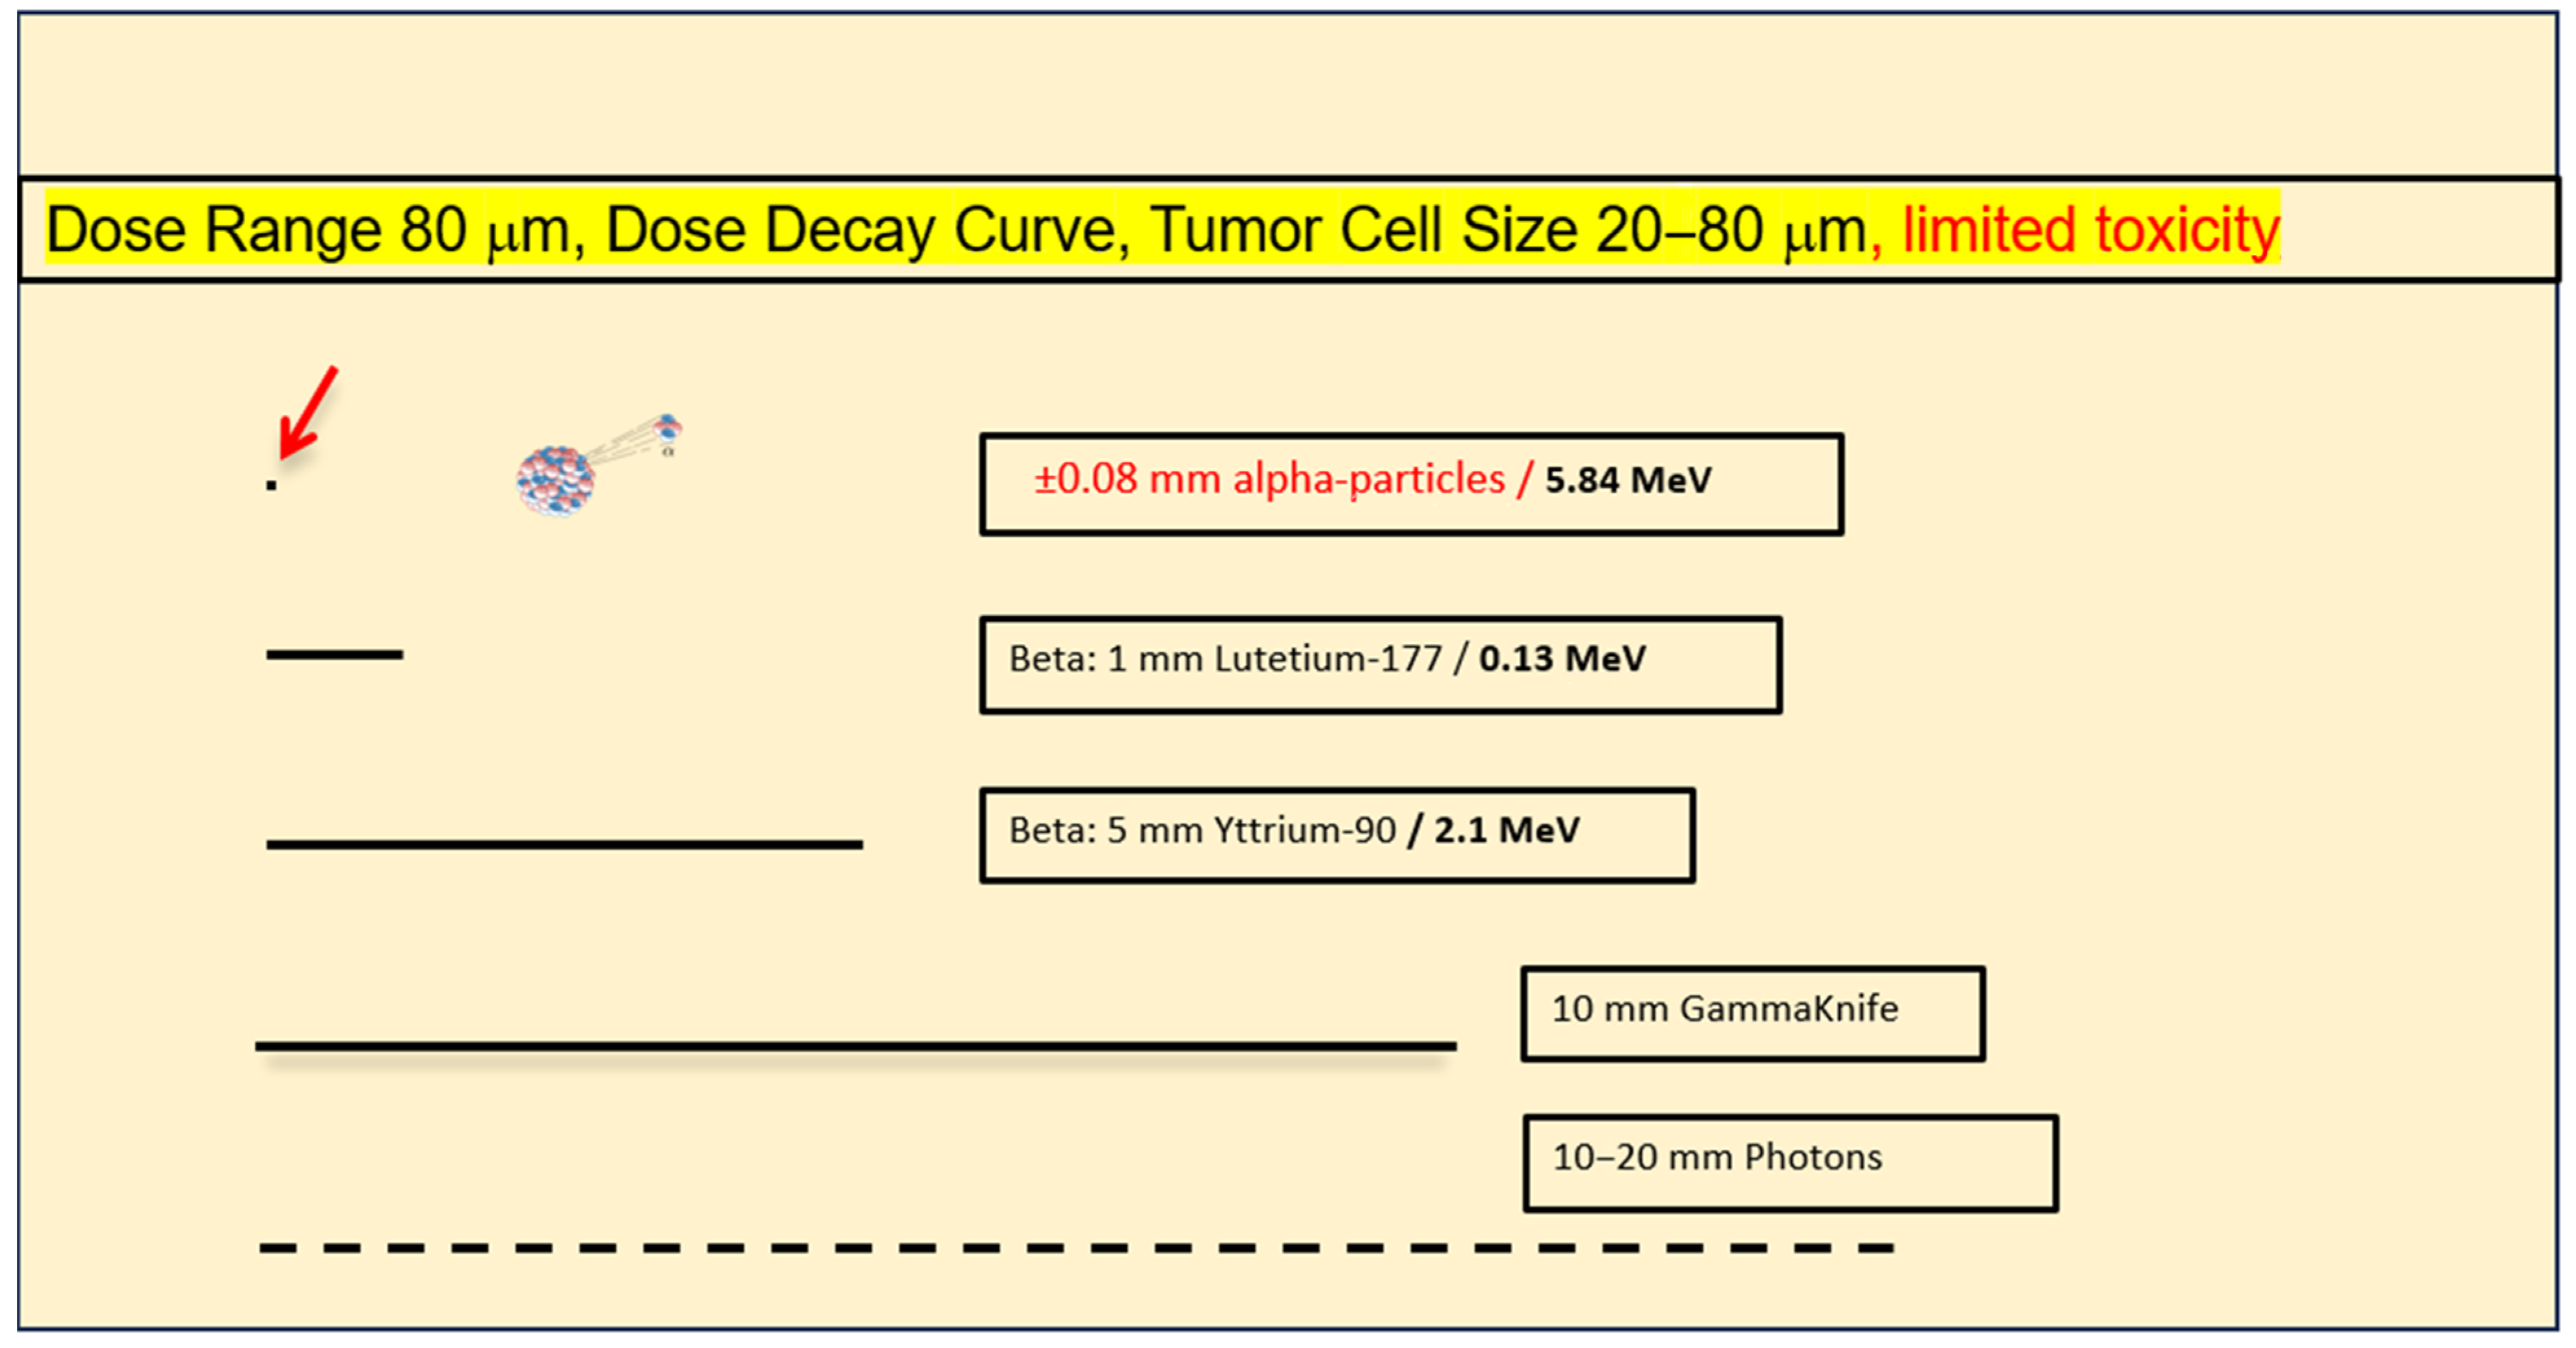This screenshot has width=2576, height=1348.
Task: Click the tiny black alpha range dot
Action: click(271, 485)
